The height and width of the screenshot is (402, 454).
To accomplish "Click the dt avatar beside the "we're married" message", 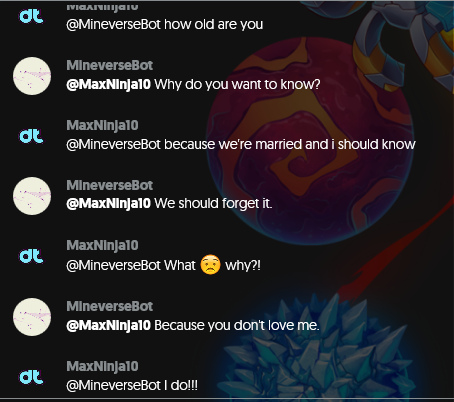I will pos(31,136).
